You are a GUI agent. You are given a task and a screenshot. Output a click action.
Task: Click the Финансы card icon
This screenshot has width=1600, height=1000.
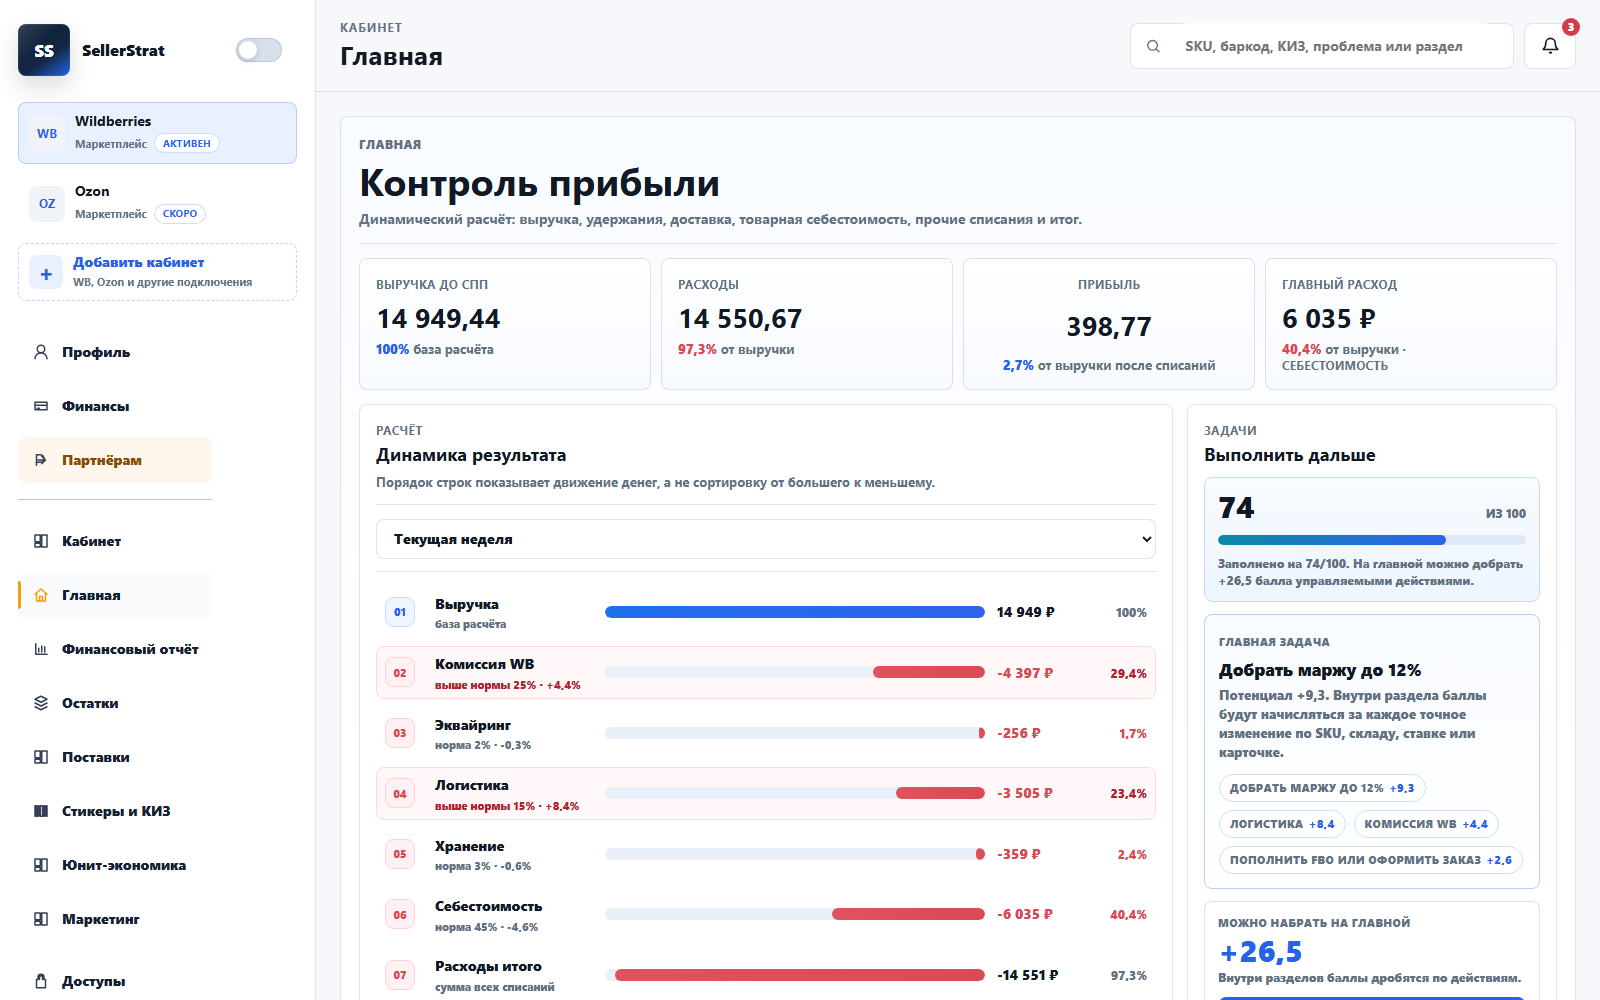(x=41, y=406)
